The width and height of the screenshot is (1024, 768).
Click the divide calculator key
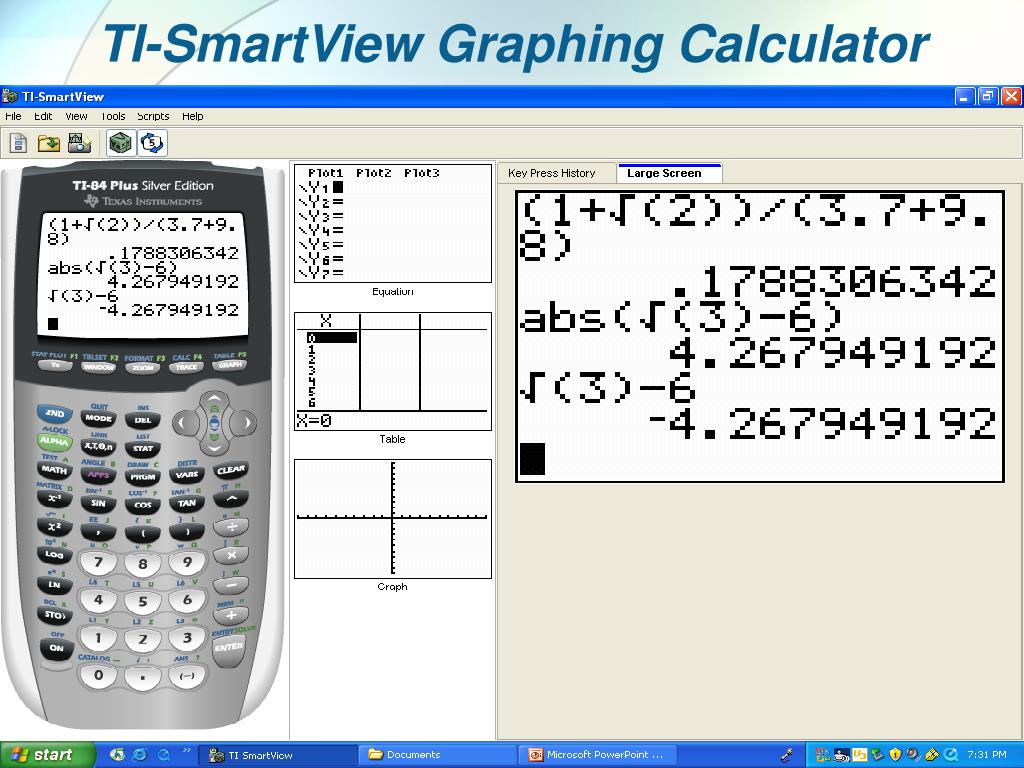(231, 527)
